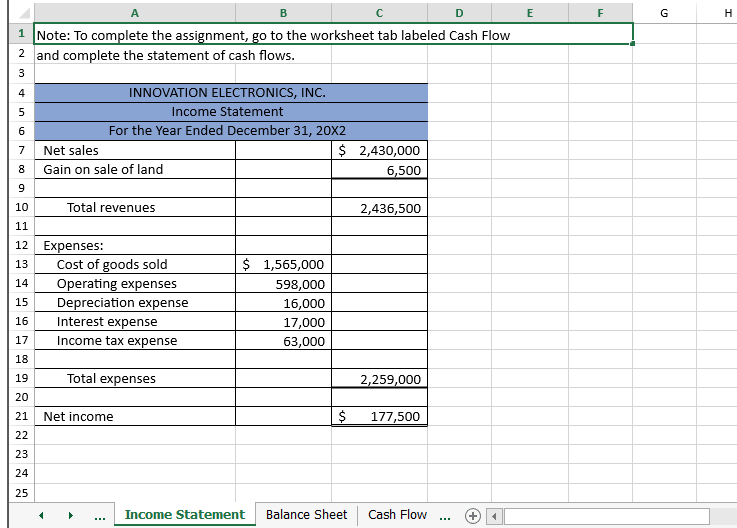The height and width of the screenshot is (528, 737).
Task: Select income tax value 63,000
Action: [283, 340]
